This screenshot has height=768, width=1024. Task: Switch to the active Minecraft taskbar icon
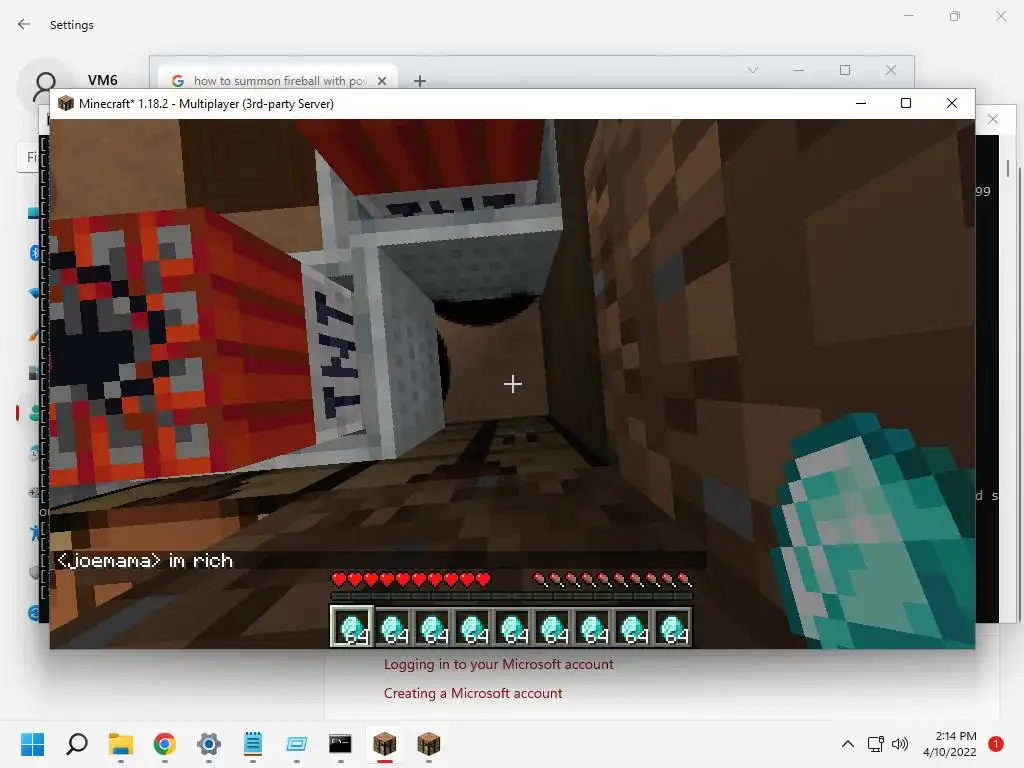coord(385,744)
